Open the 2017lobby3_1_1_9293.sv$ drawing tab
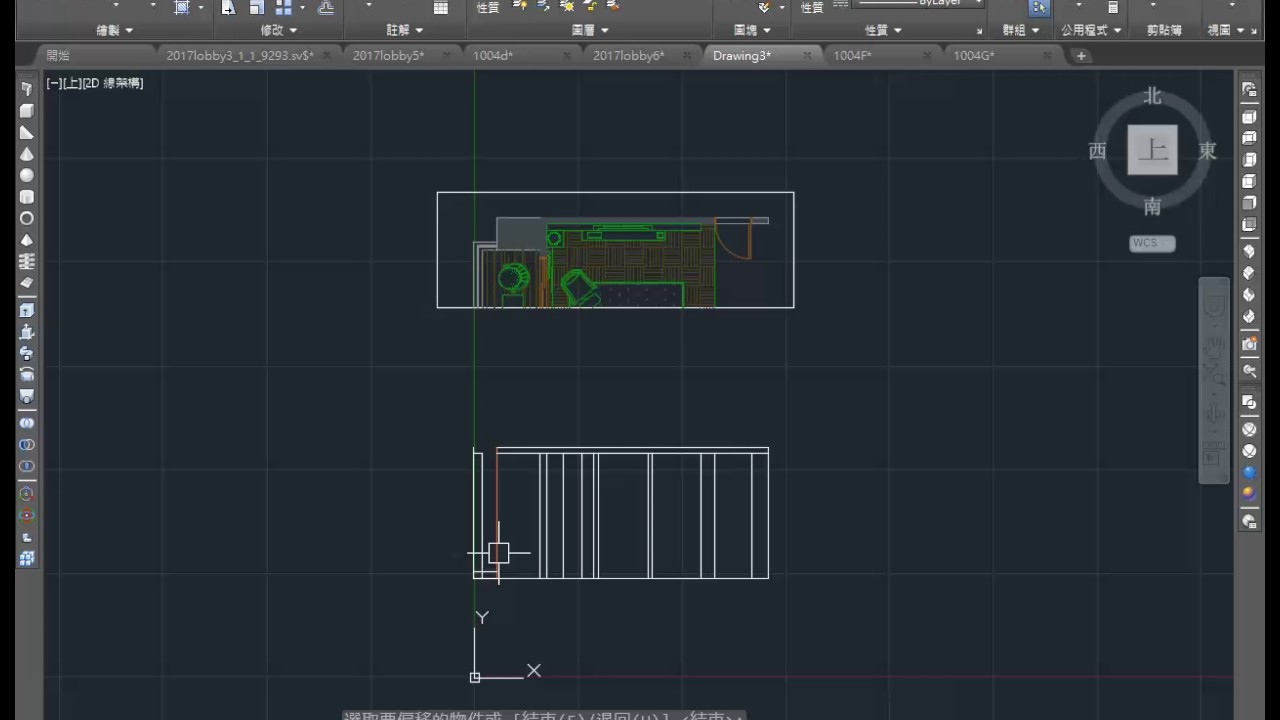This screenshot has height=720, width=1280. coord(240,56)
